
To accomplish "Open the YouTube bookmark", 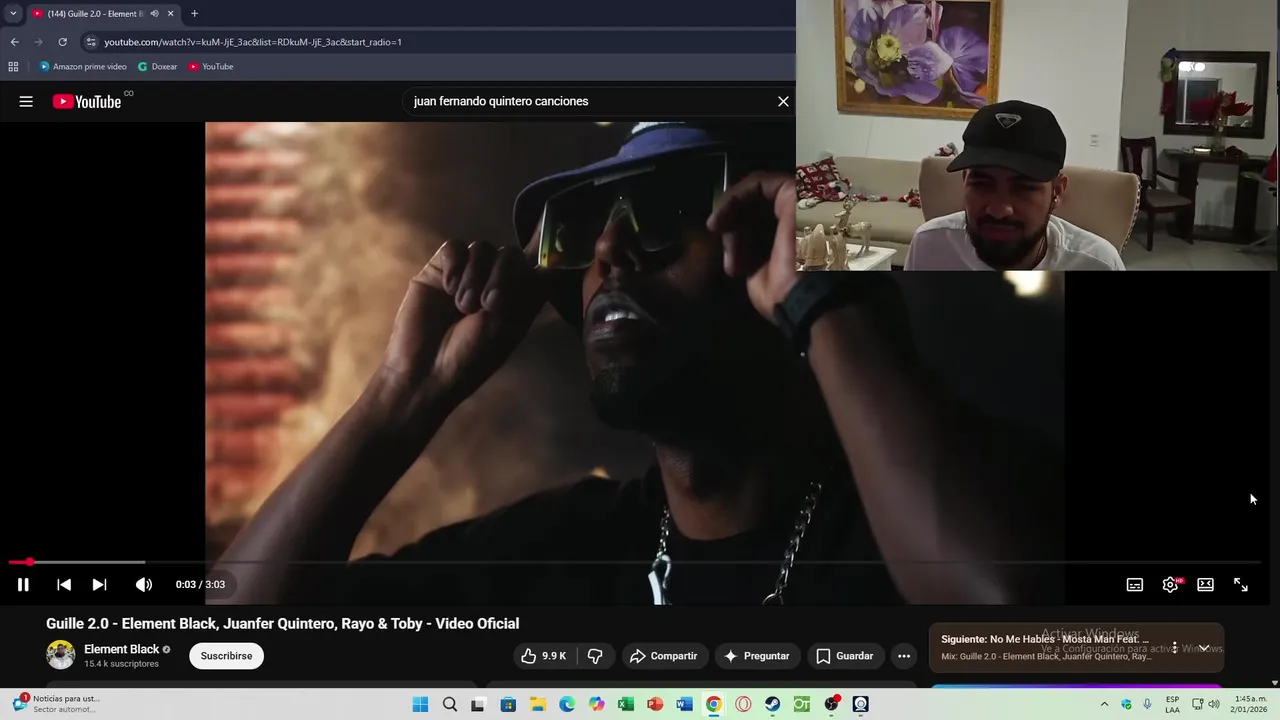I will tap(211, 67).
